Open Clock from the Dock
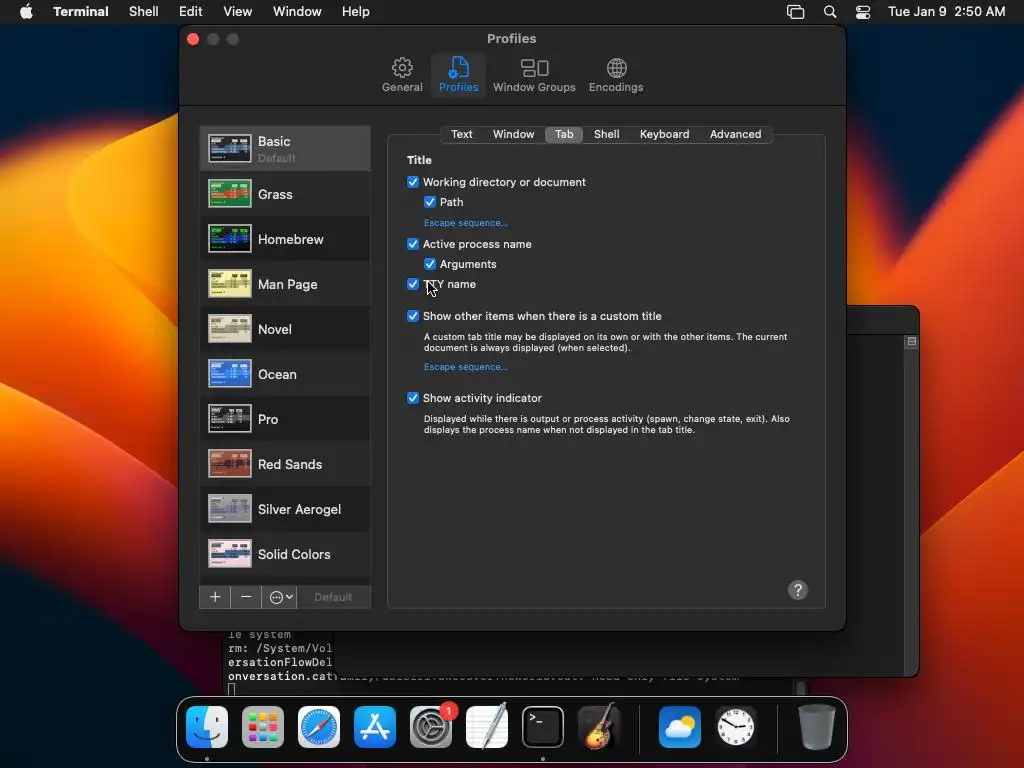The width and height of the screenshot is (1024, 768). 736,727
